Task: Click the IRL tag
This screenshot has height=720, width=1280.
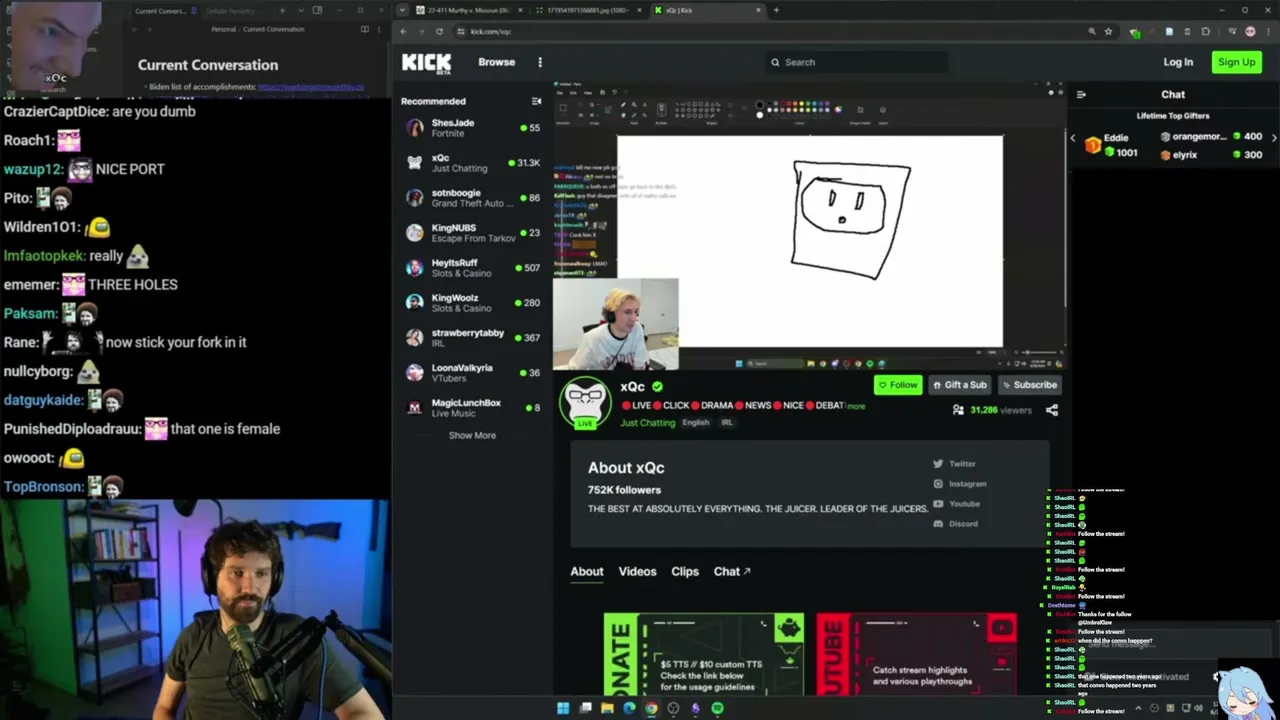Action: click(x=727, y=423)
